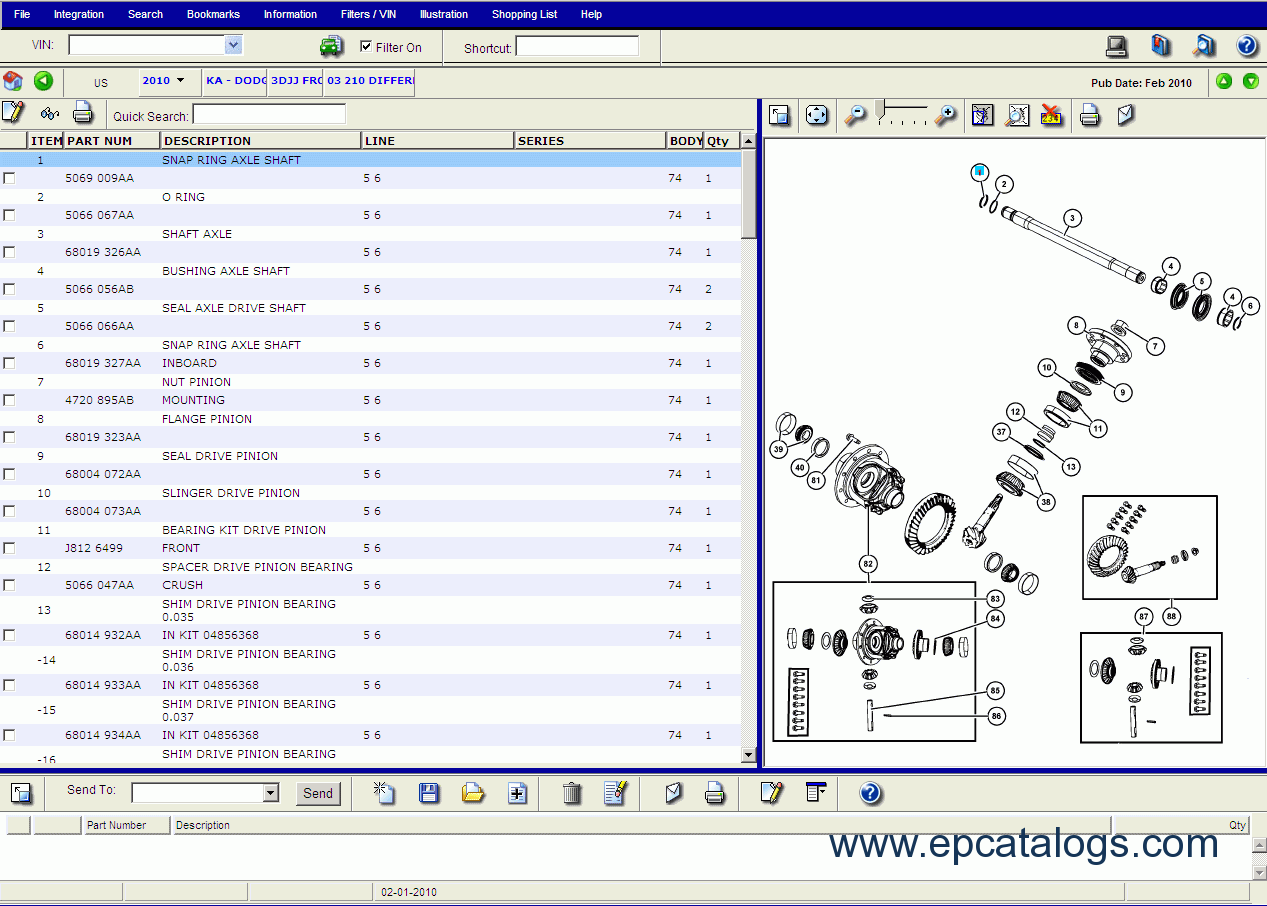Open the Send To dropdown
This screenshot has width=1267, height=906.
click(270, 793)
